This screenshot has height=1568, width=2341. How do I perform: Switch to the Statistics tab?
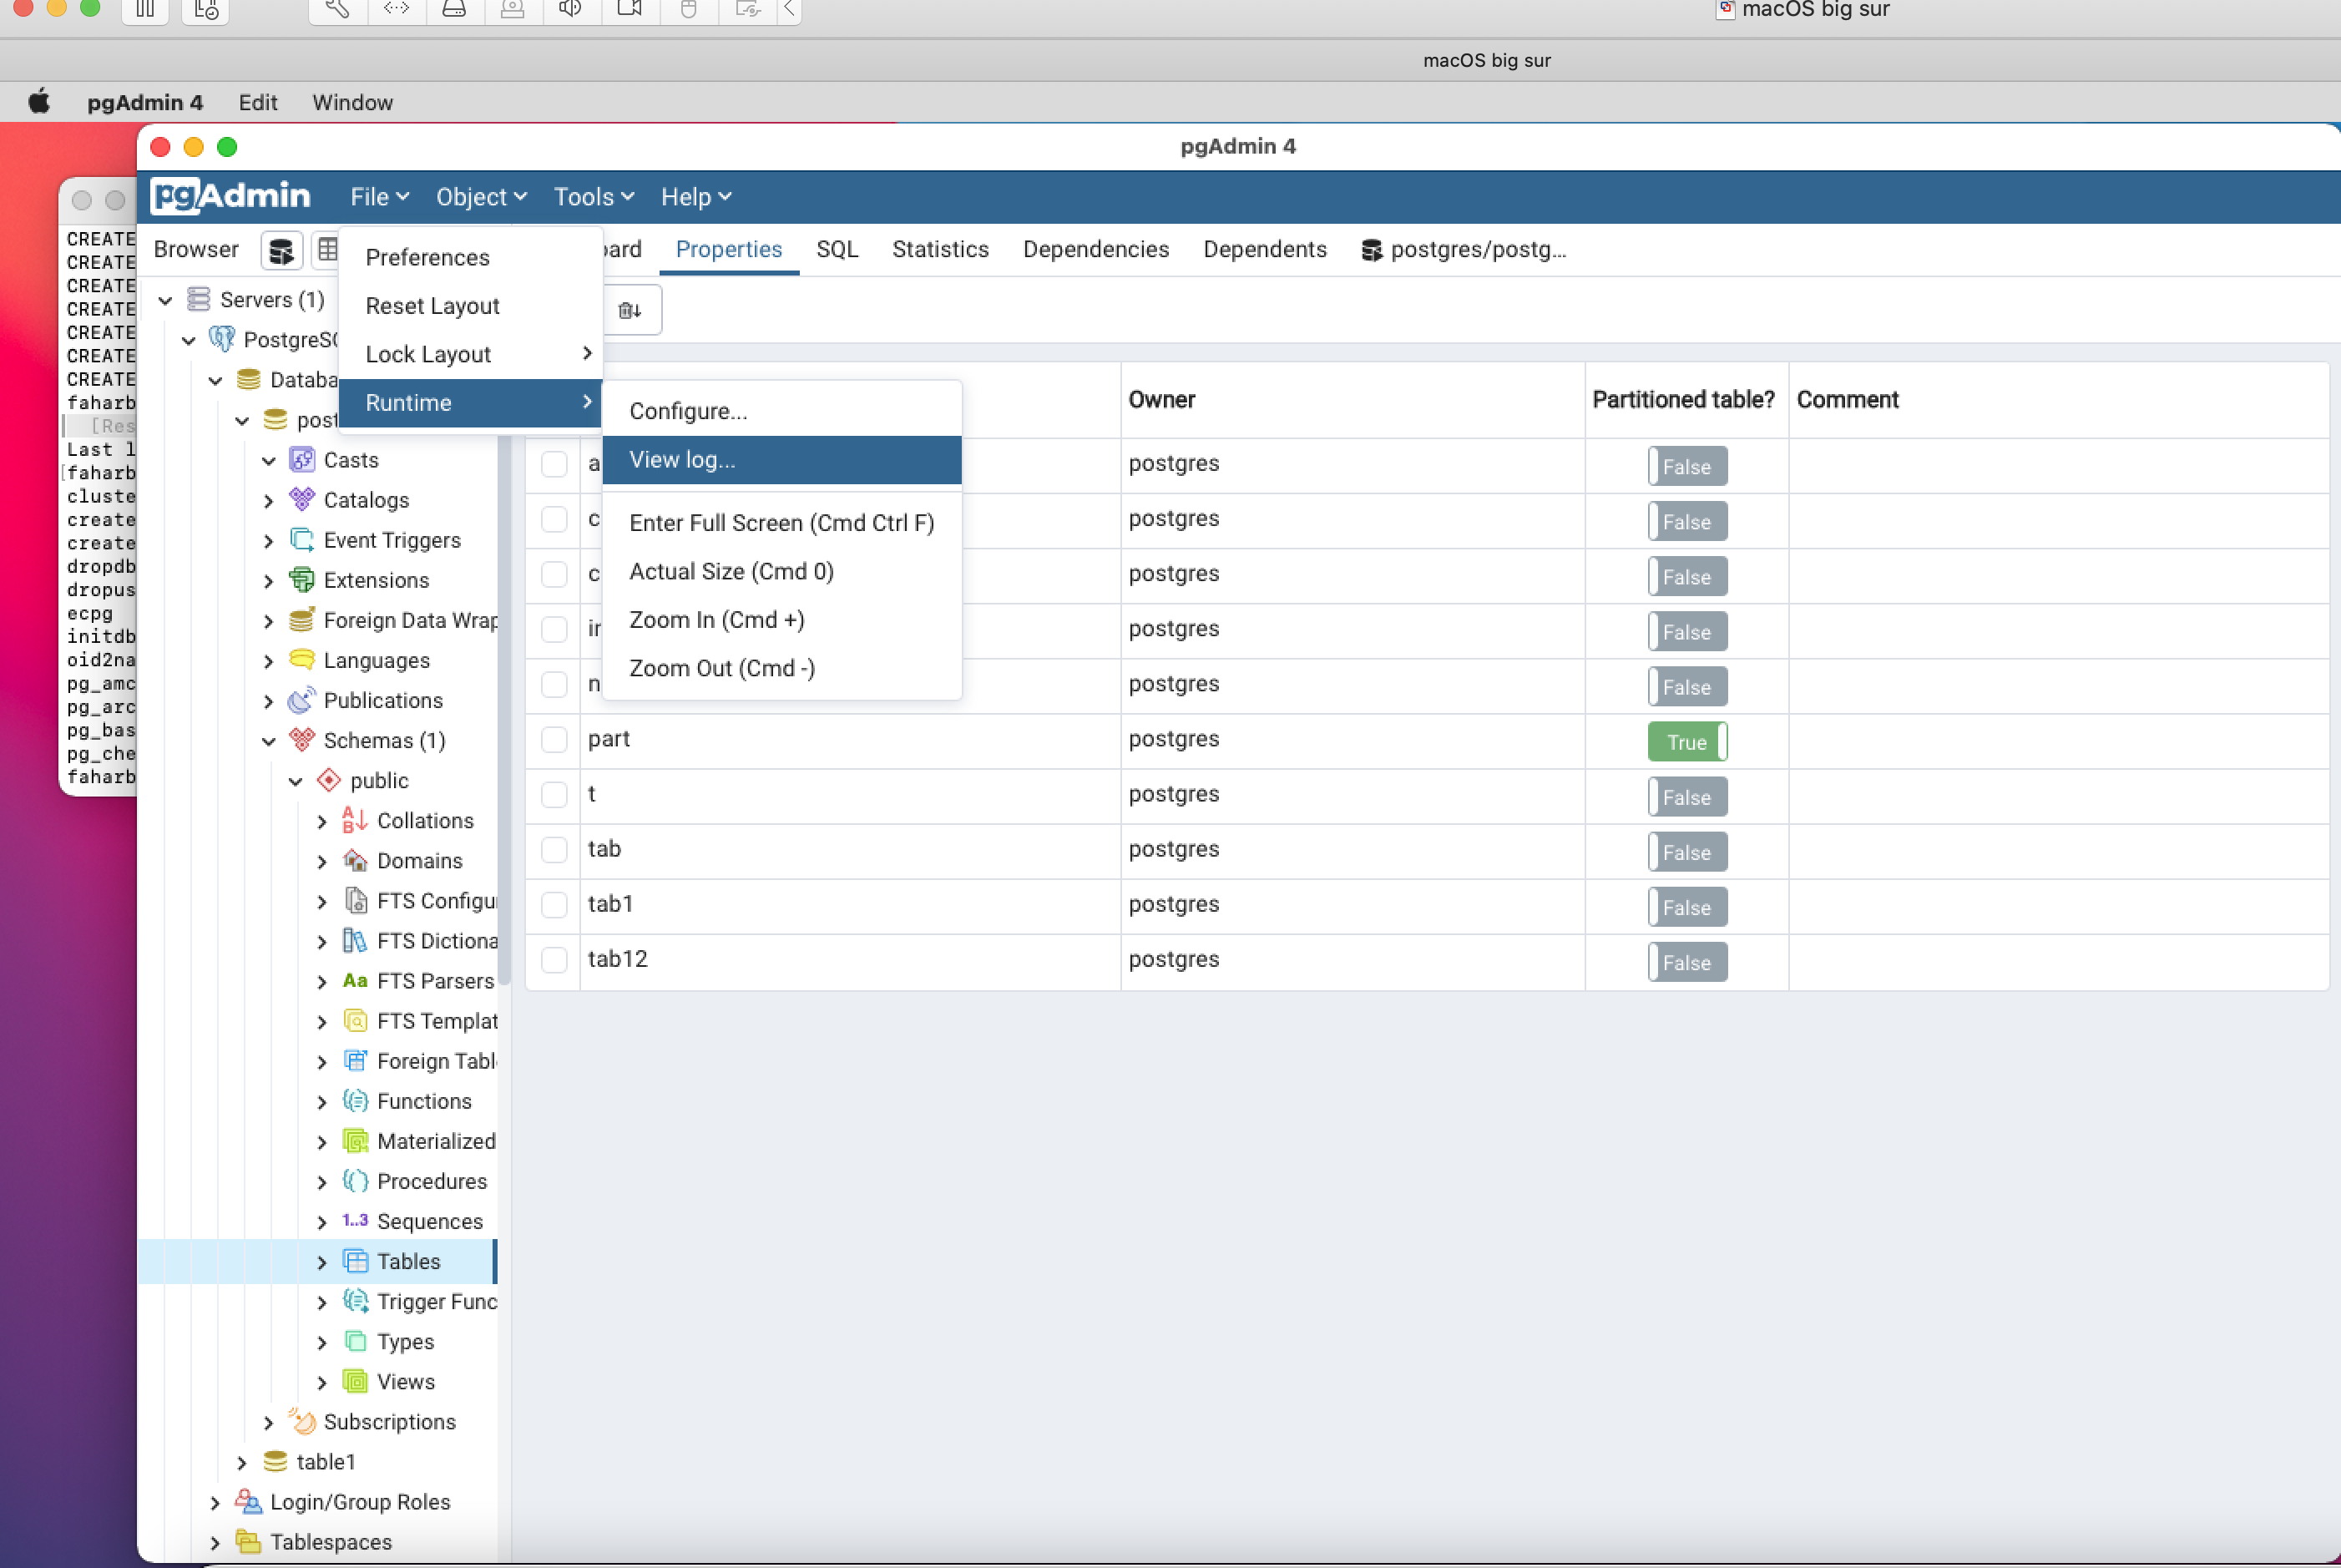click(x=940, y=250)
